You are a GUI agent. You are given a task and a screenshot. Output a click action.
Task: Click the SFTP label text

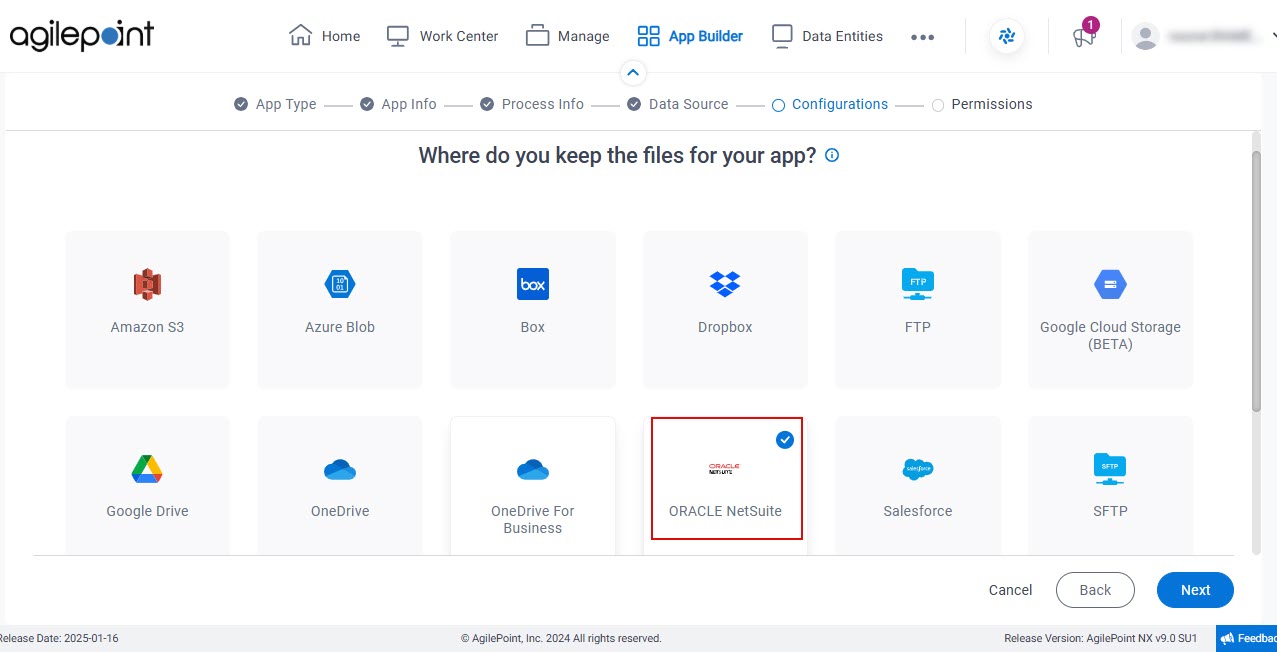tap(1110, 511)
